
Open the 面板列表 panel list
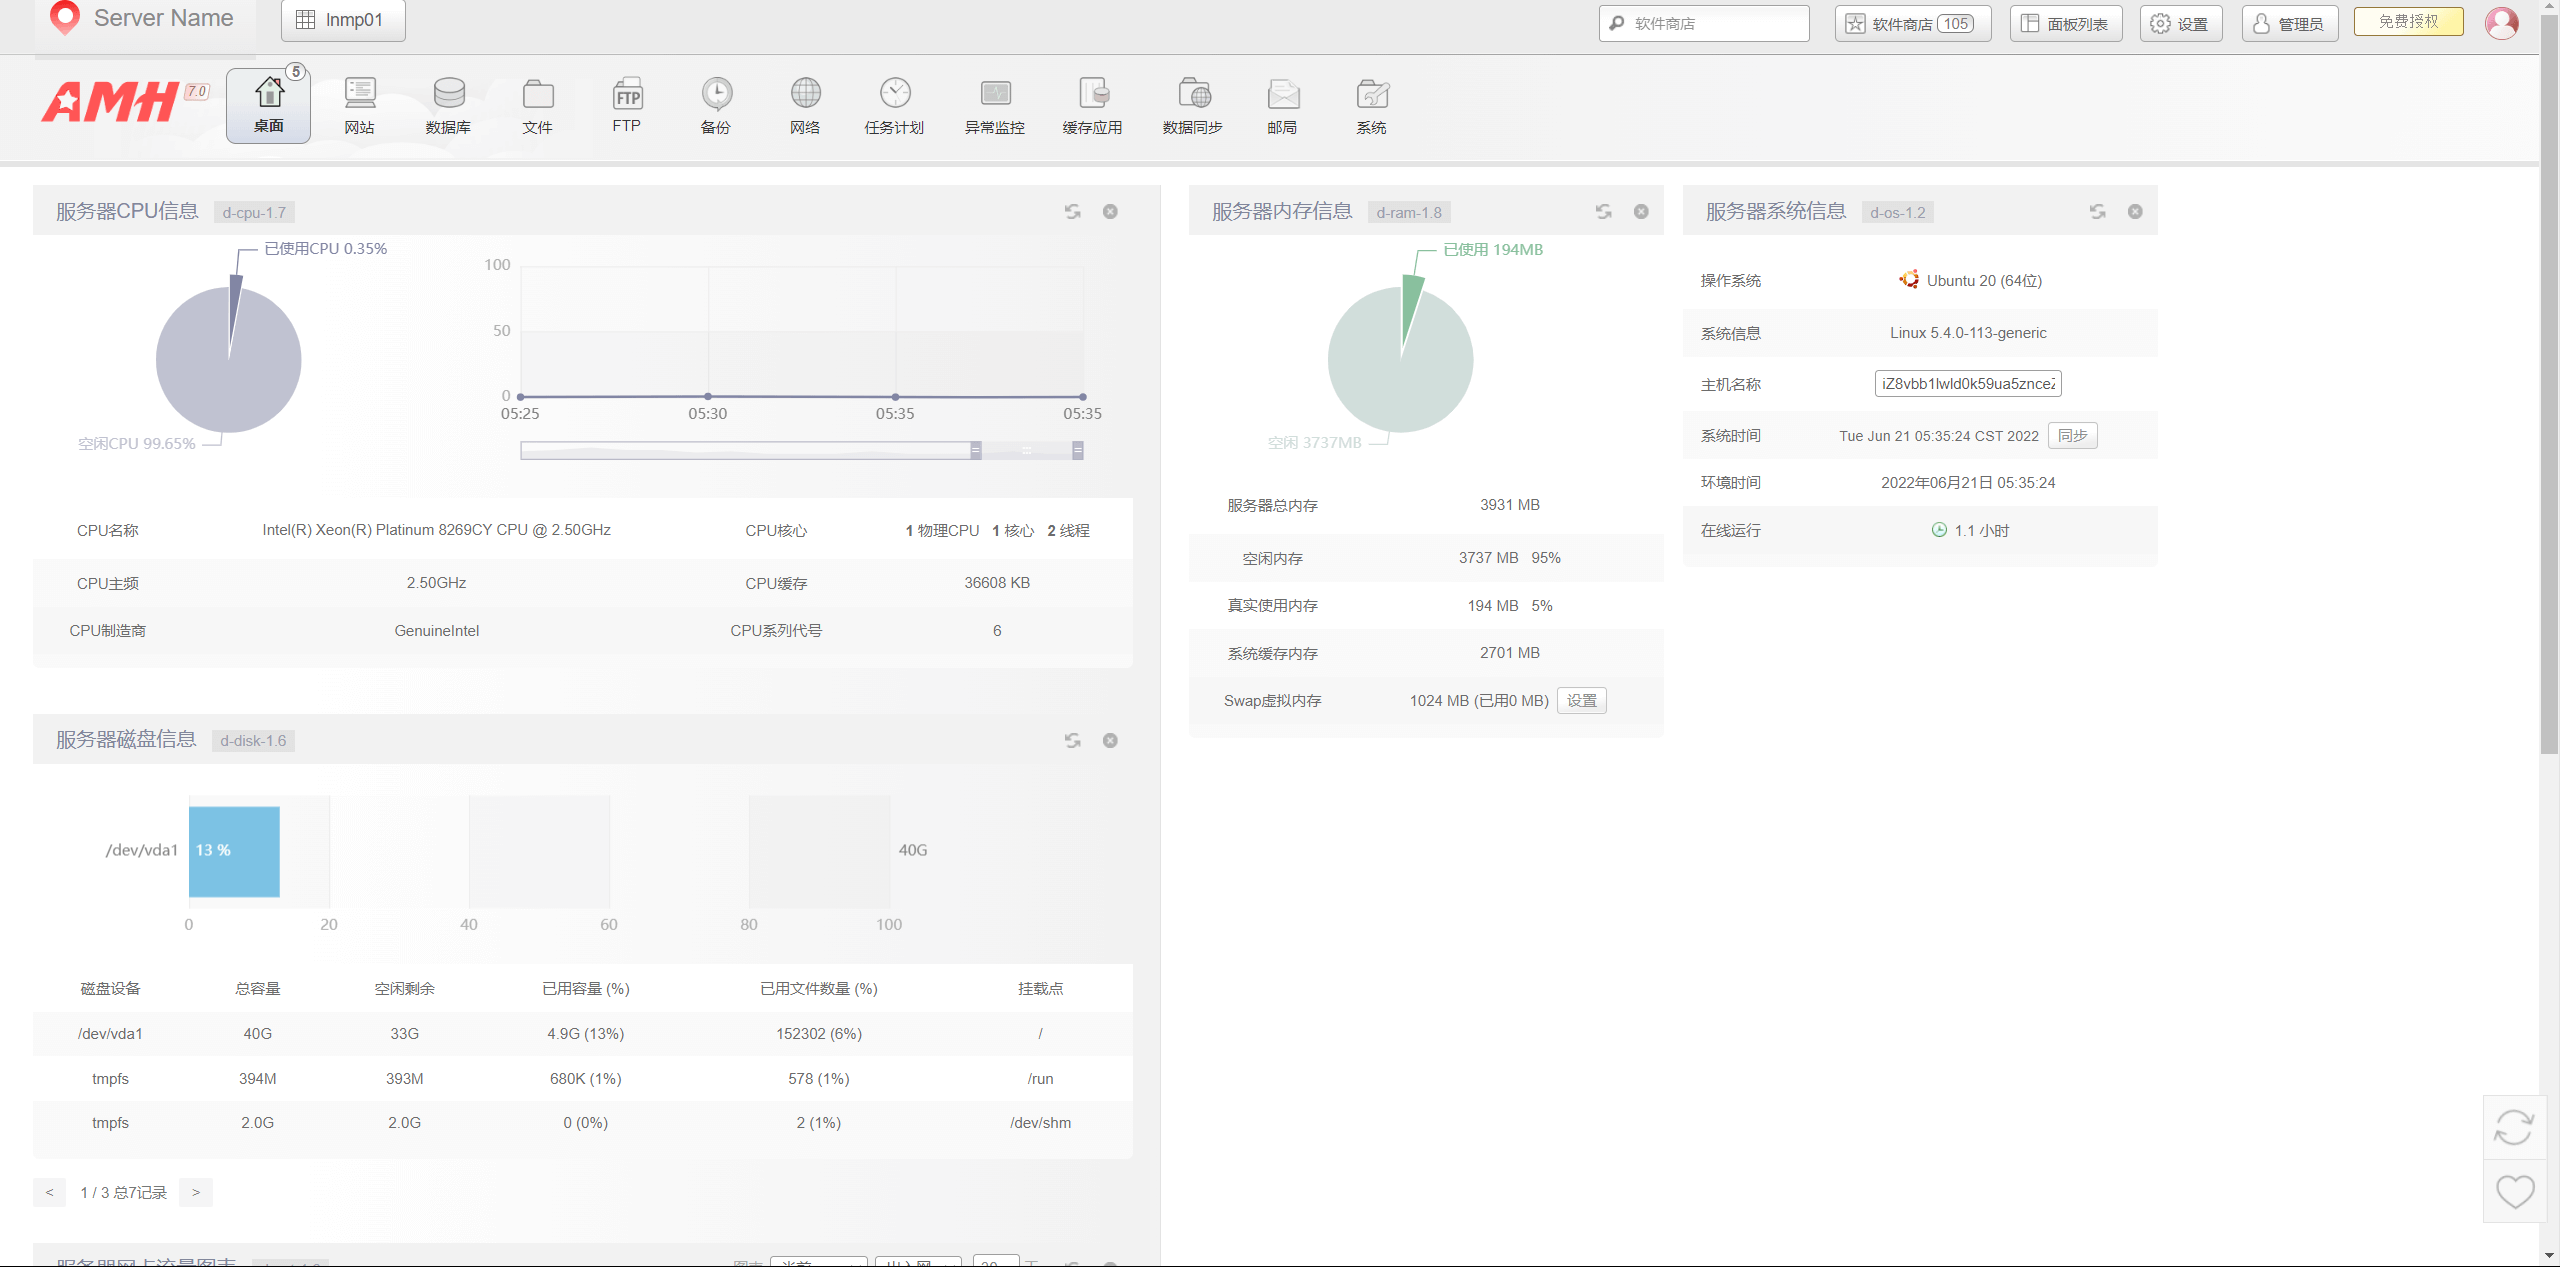pyautogui.click(x=2066, y=23)
